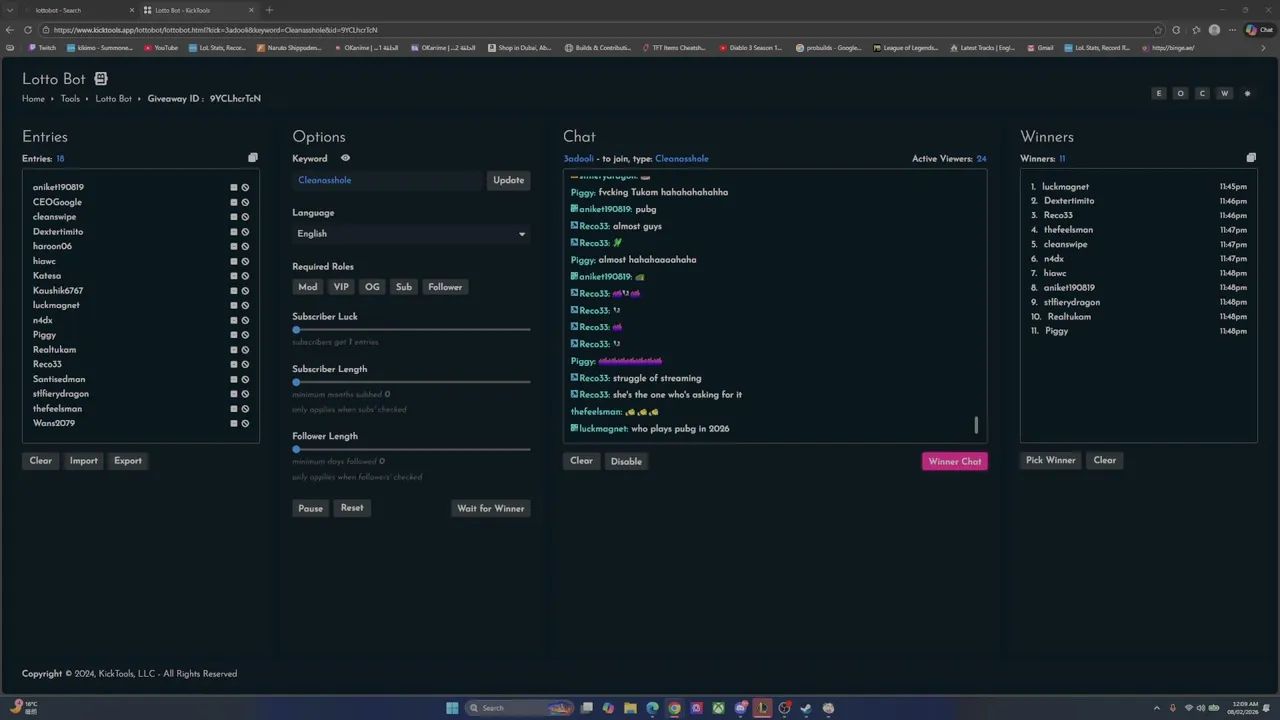1280x720 pixels.
Task: Remove luckmagnet entry via its minus-square icon
Action: [x=234, y=305]
